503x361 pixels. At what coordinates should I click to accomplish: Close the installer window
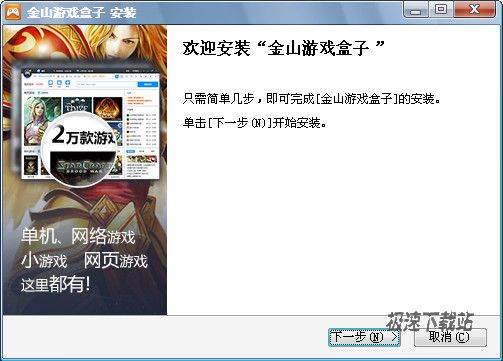475,10
